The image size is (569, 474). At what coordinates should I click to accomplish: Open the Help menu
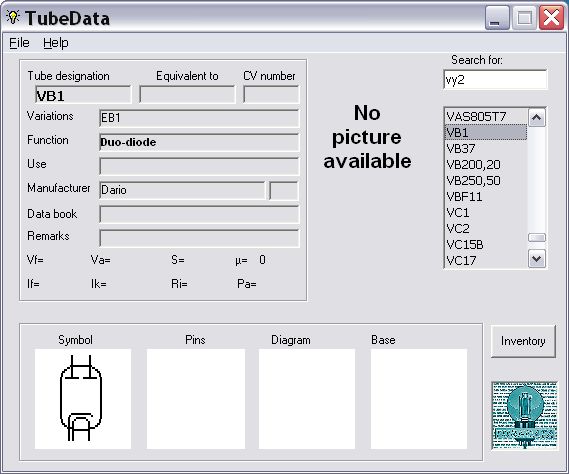pos(56,43)
